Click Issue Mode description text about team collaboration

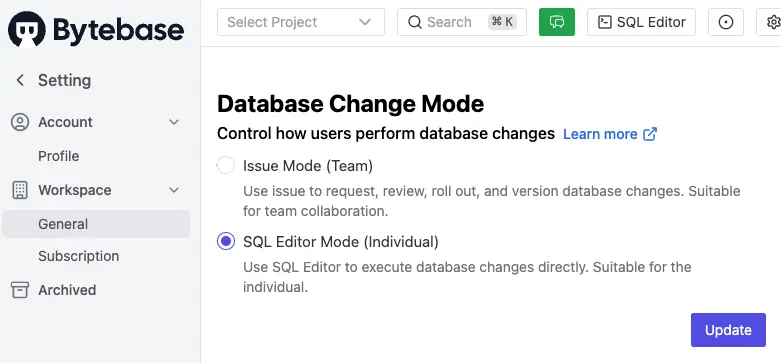(492, 201)
